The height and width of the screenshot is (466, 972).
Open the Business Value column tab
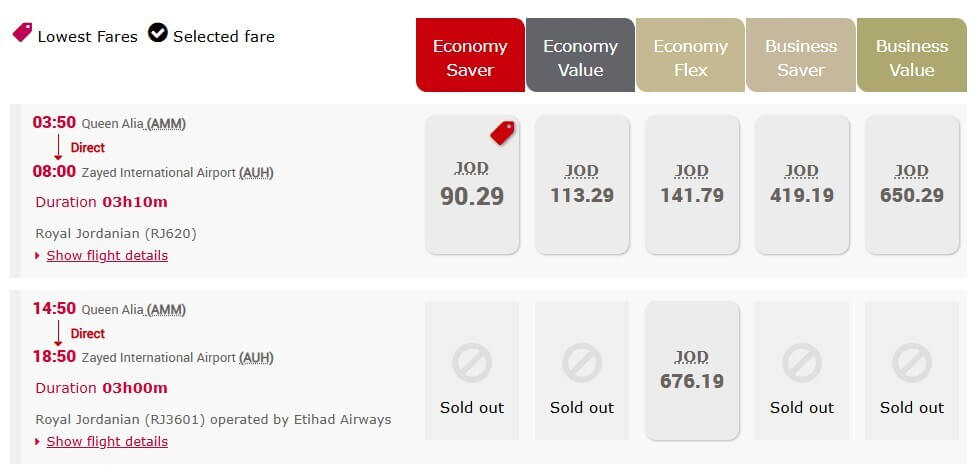(x=912, y=55)
